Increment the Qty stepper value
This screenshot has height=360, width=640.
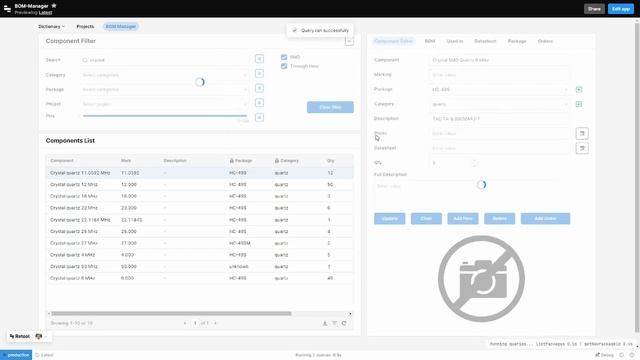click(x=474, y=161)
